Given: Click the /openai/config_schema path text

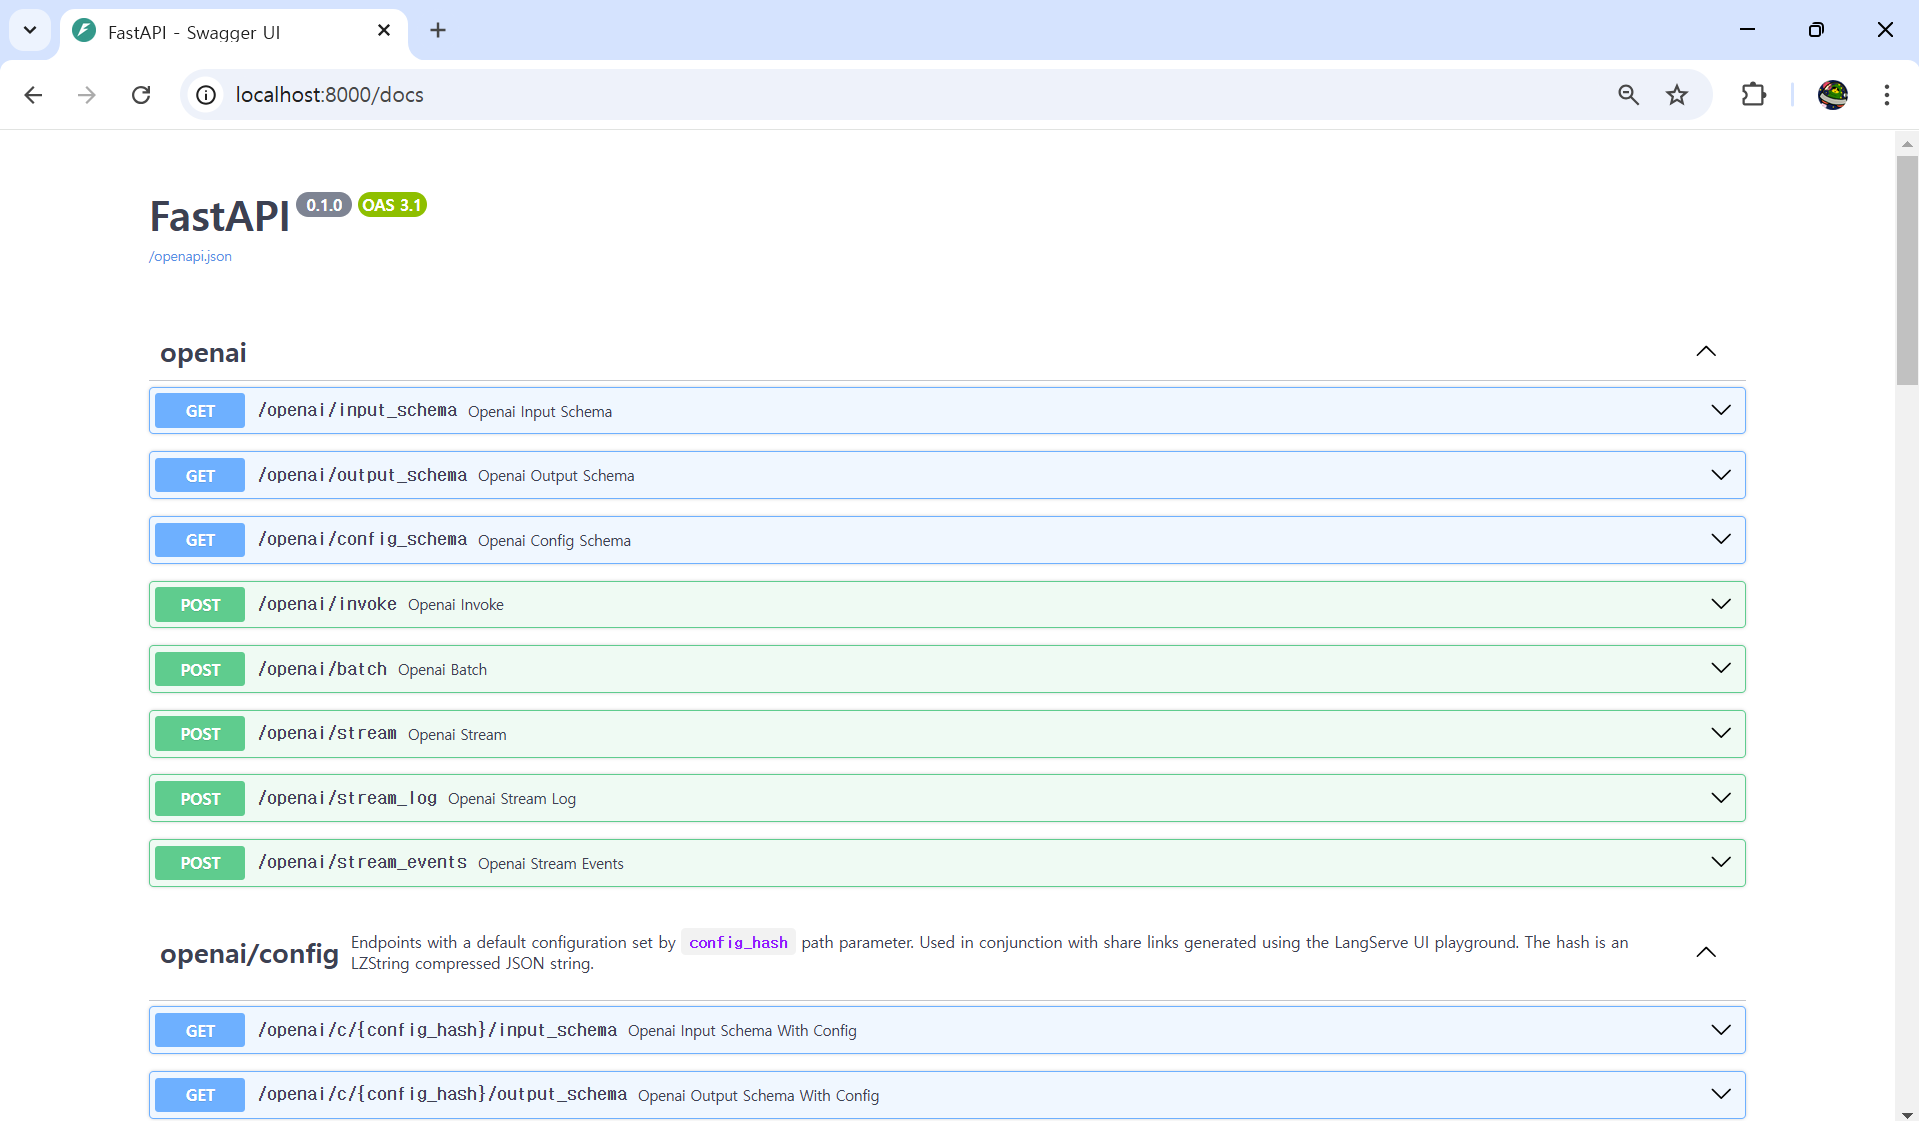Looking at the screenshot, I should pos(362,540).
